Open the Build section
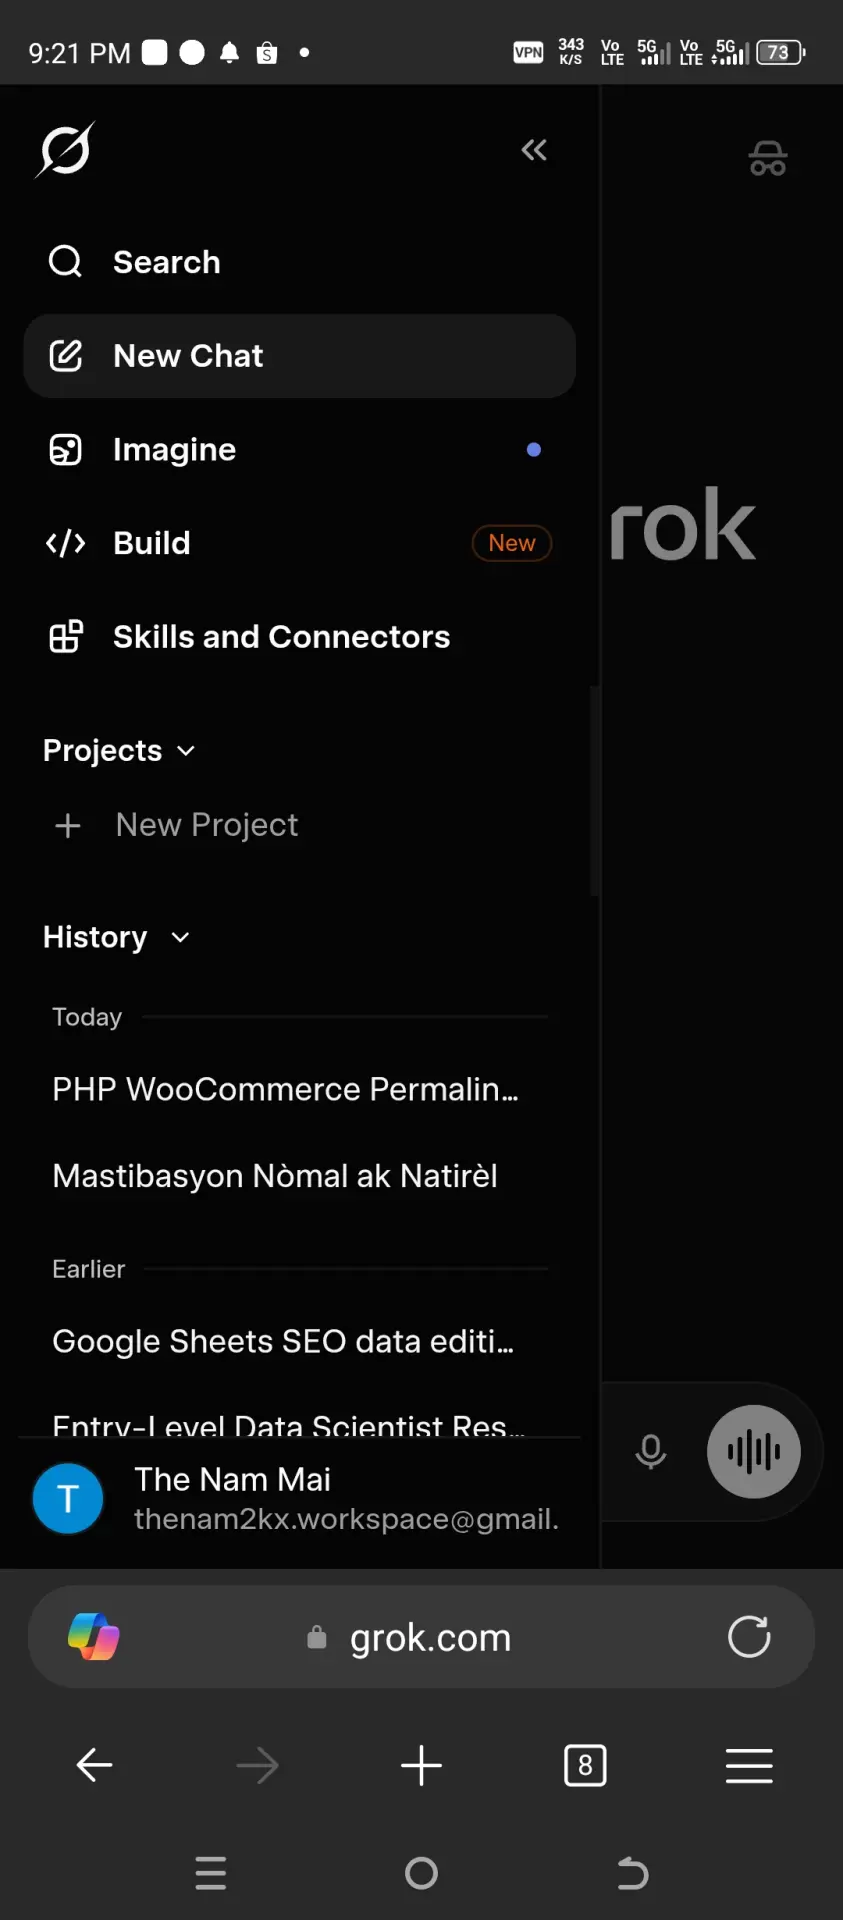 point(299,543)
